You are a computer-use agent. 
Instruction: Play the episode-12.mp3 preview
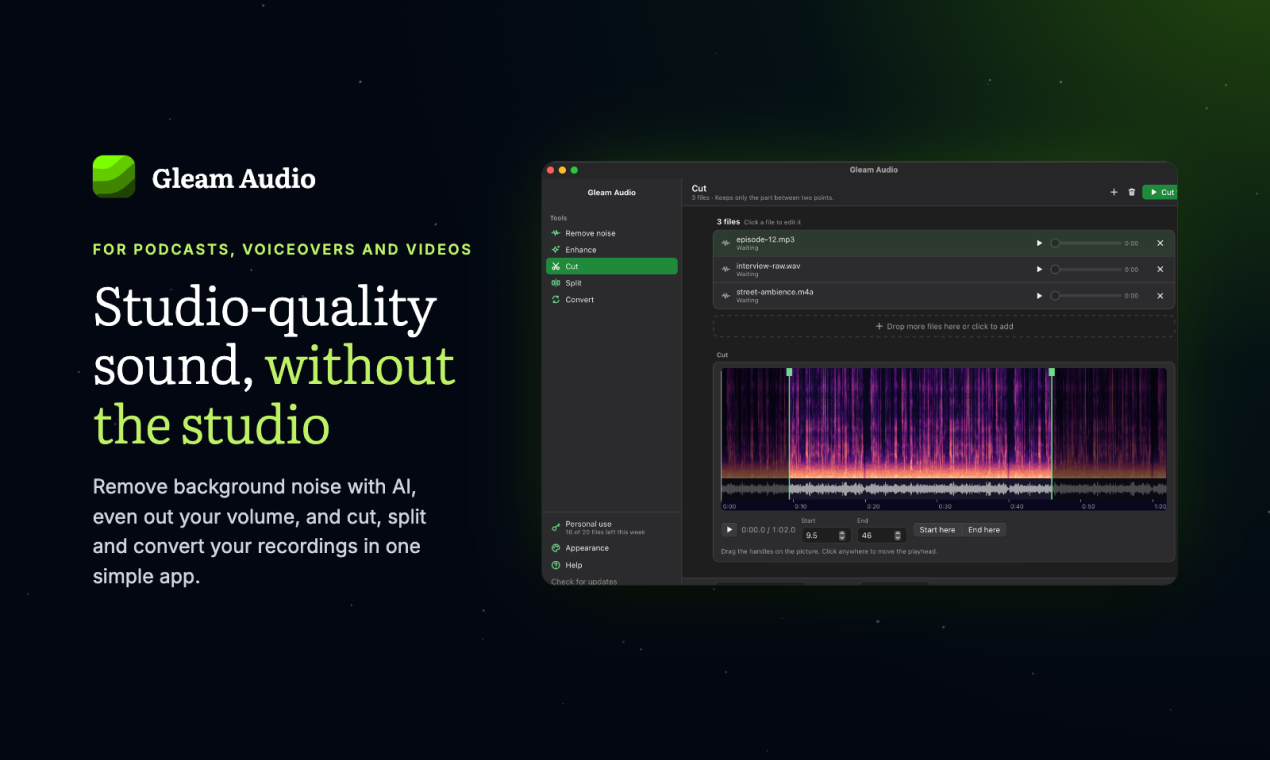click(x=1039, y=243)
